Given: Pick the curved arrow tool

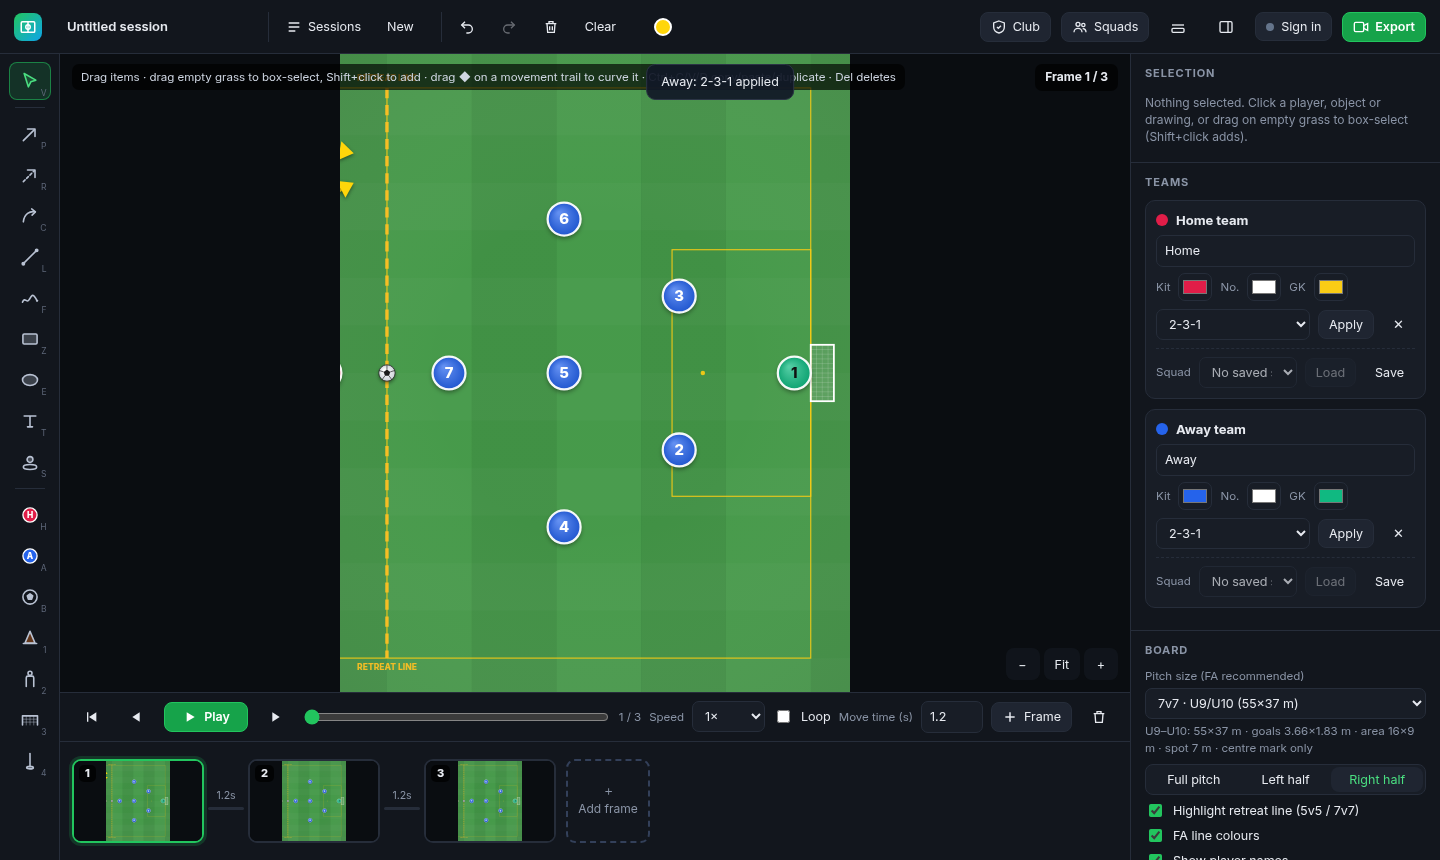Looking at the screenshot, I should (x=30, y=217).
